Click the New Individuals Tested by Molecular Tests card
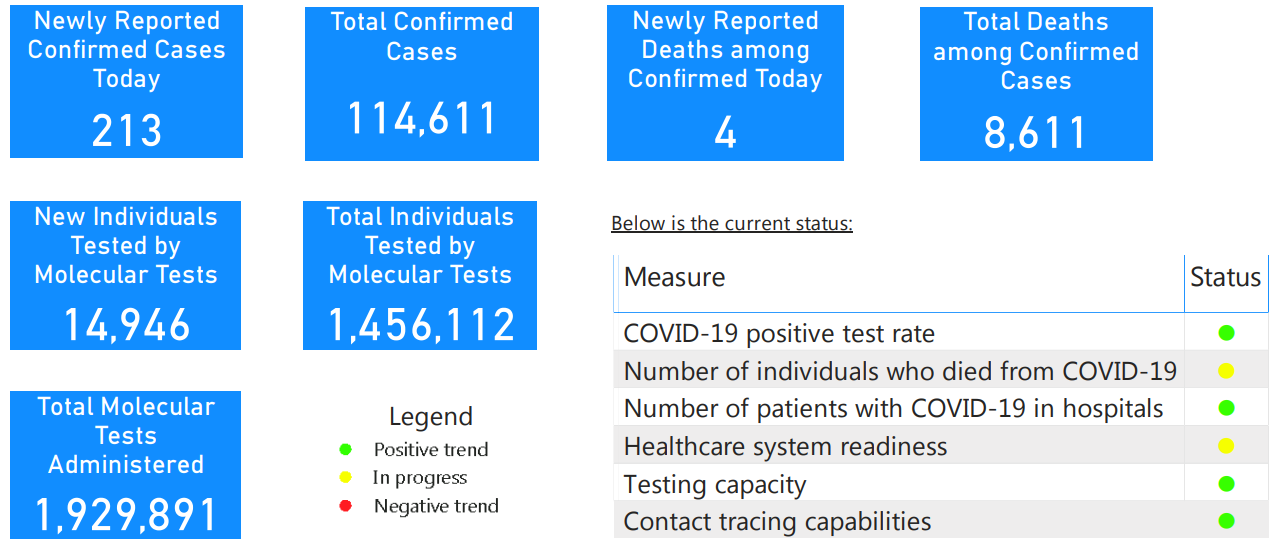Image resolution: width=1277 pixels, height=539 pixels. point(126,275)
